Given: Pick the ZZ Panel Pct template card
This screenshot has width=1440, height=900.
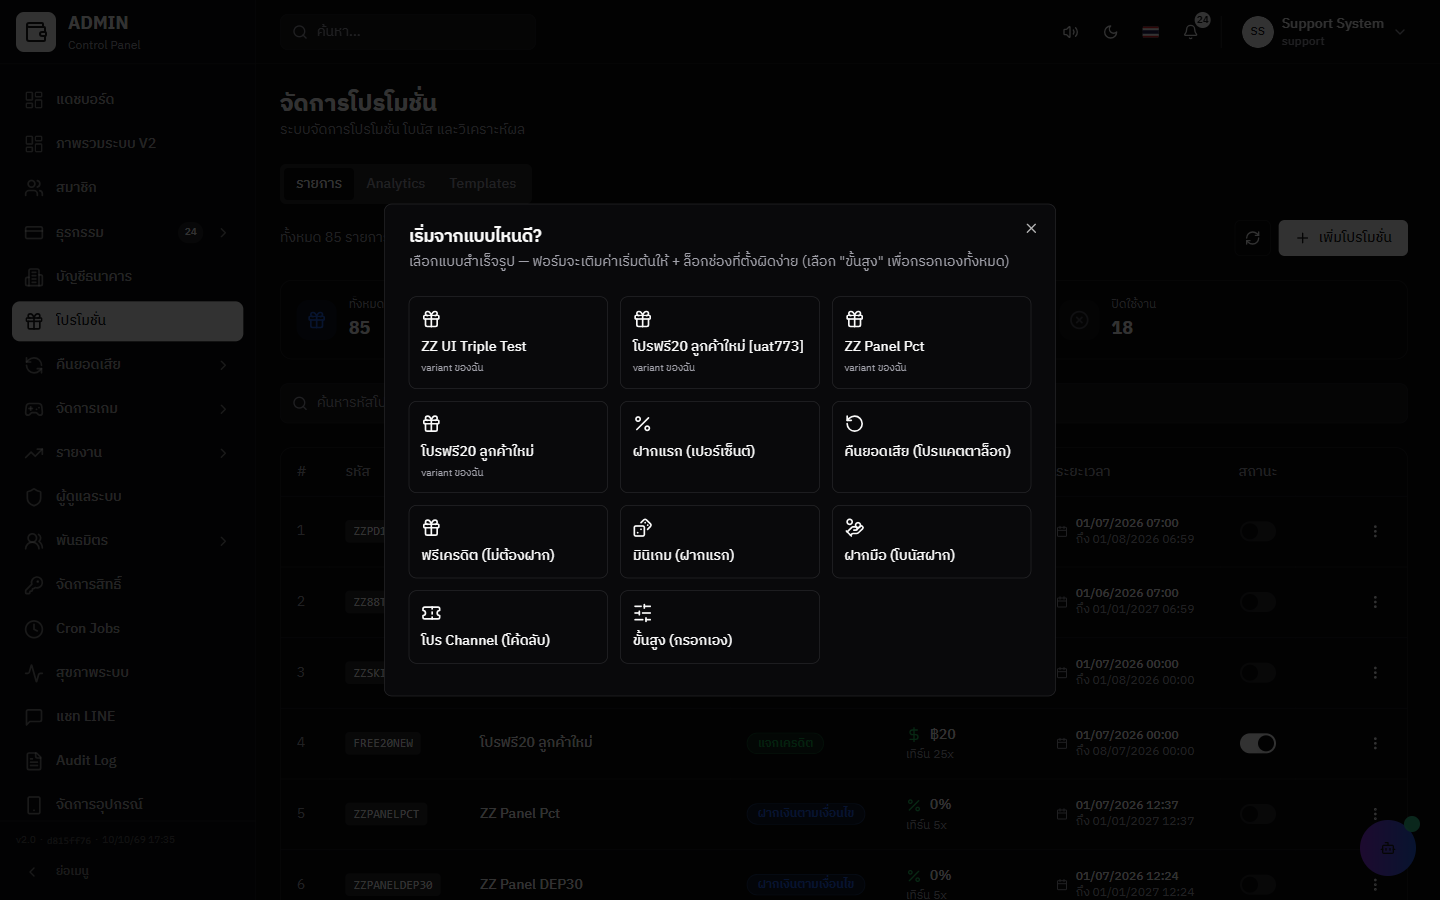Looking at the screenshot, I should point(931,342).
